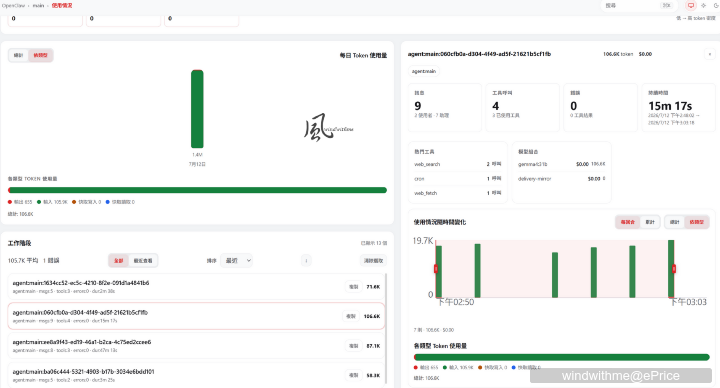This screenshot has height=388, width=720.
Task: Switch to dark theme via moon icon
Action: coord(716,6)
